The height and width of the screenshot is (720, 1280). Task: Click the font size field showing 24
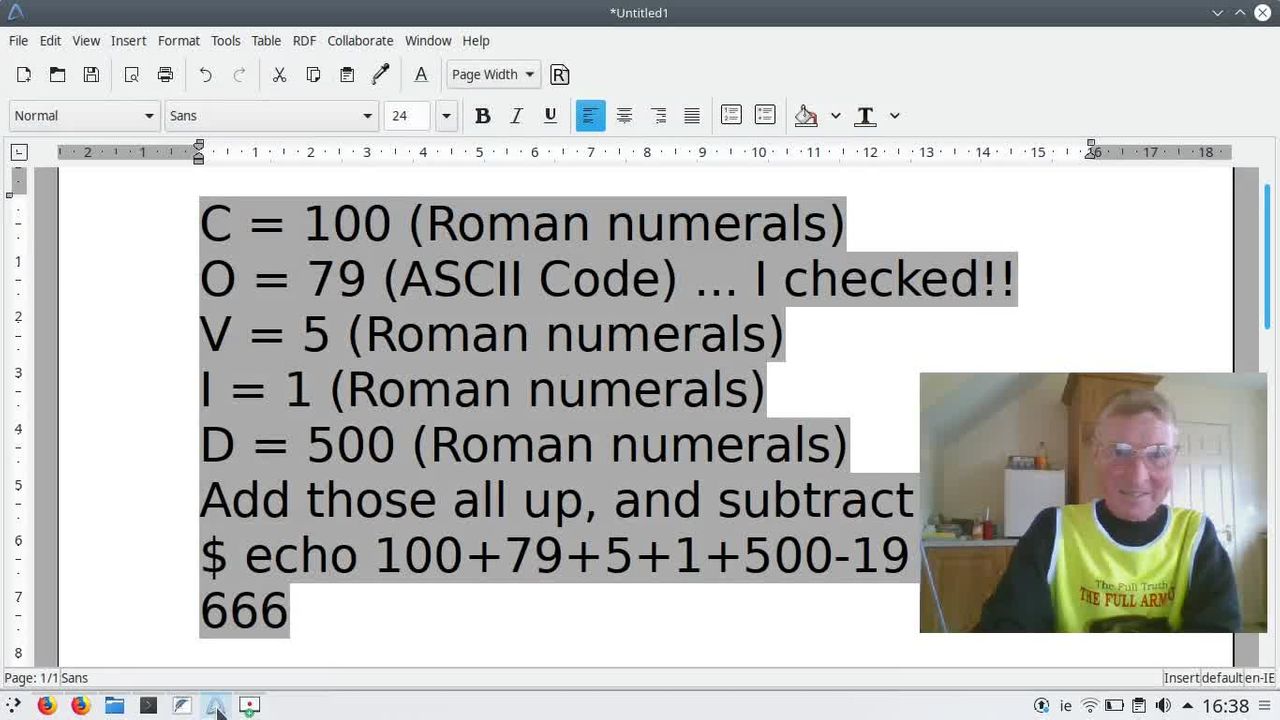pos(407,116)
